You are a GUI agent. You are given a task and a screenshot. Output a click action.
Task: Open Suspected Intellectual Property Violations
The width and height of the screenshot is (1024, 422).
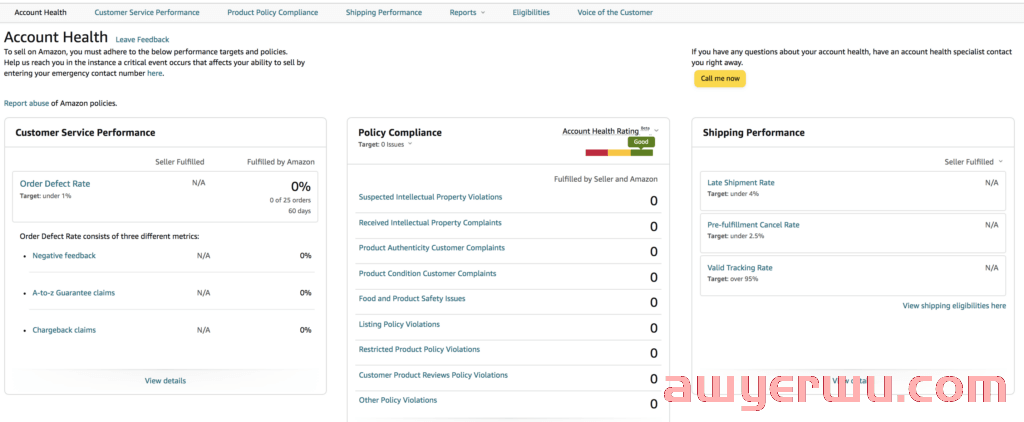(x=430, y=197)
